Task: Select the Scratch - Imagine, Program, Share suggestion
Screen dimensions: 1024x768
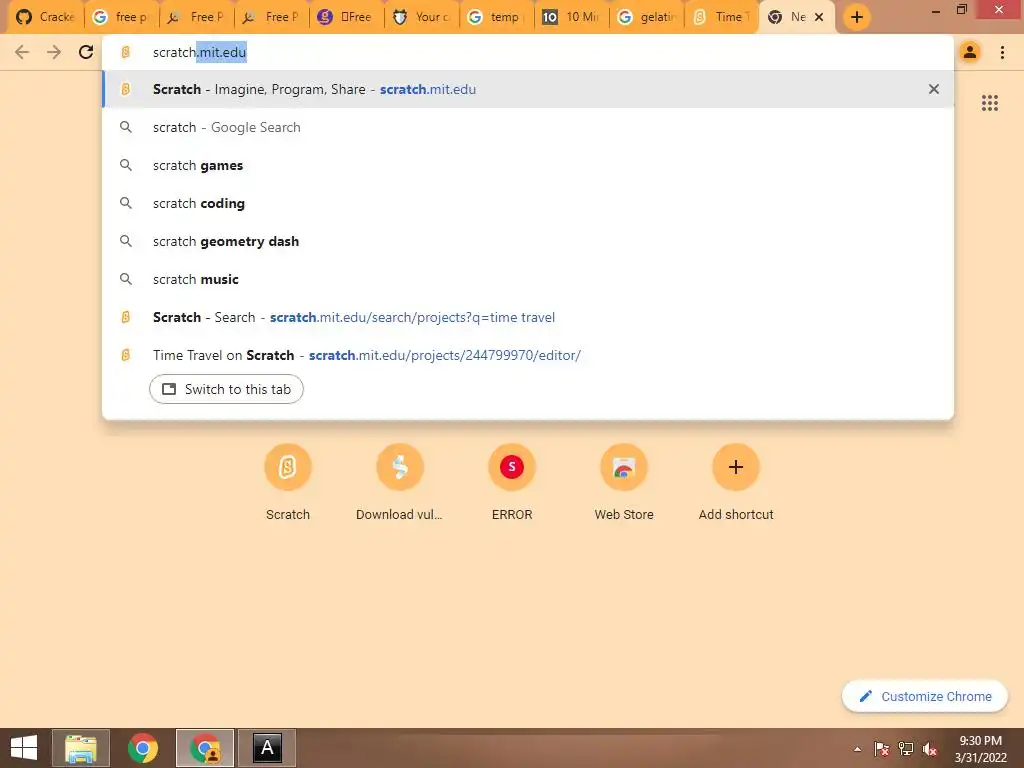Action: [x=528, y=89]
